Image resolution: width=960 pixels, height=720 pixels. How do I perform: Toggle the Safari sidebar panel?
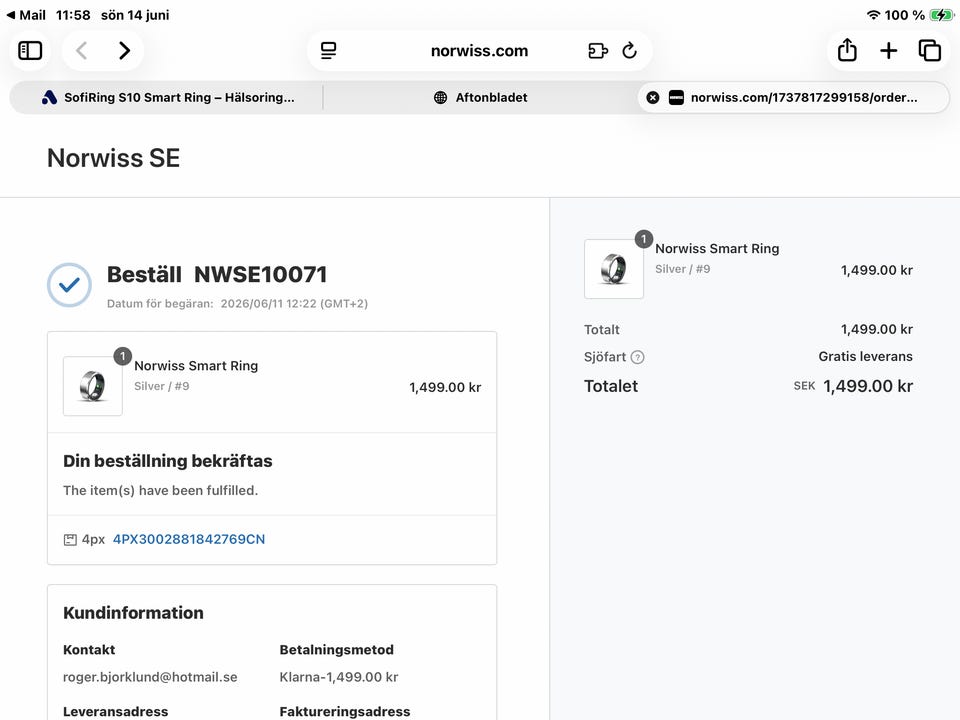click(x=30, y=50)
